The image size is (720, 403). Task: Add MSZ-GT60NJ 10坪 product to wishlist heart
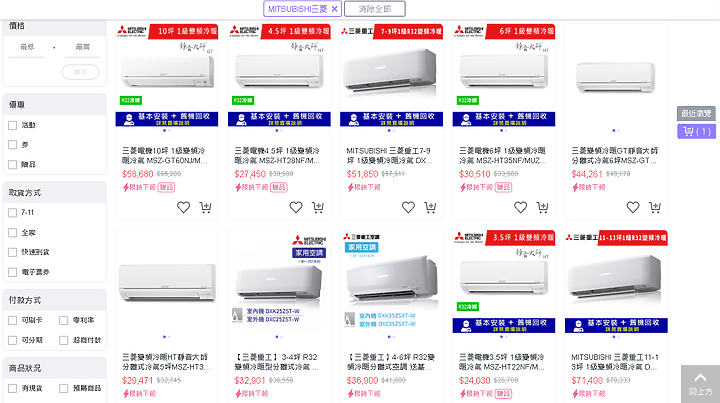183,207
